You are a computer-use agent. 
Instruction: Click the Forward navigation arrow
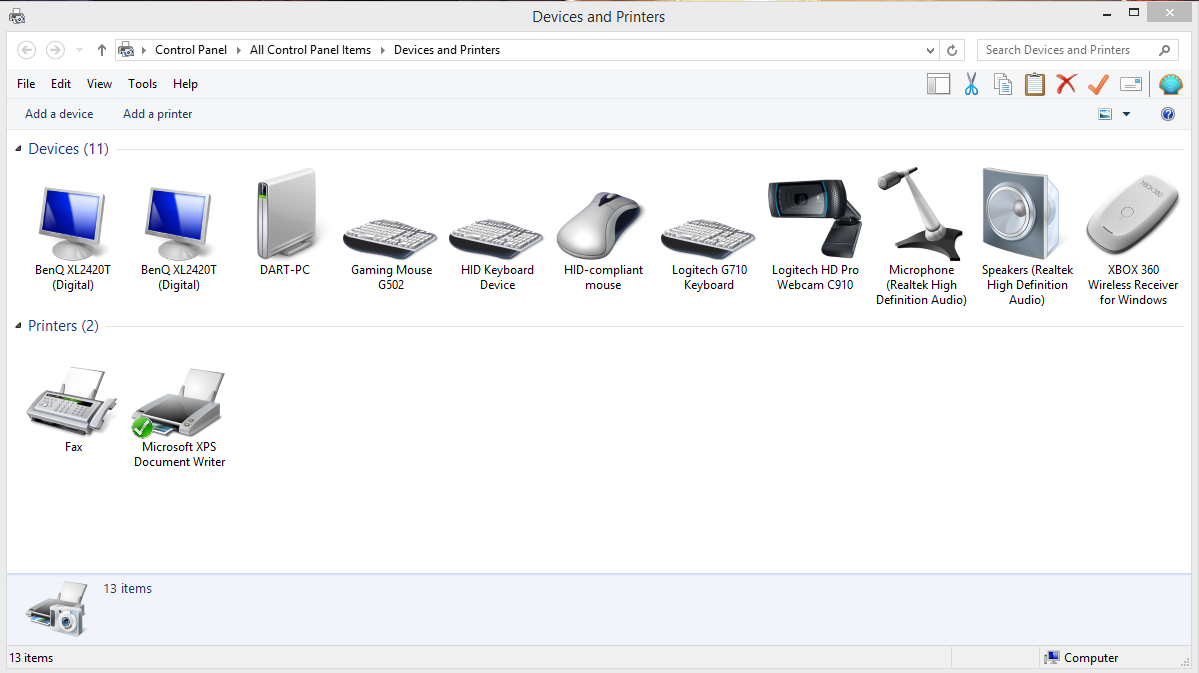pyautogui.click(x=55, y=50)
